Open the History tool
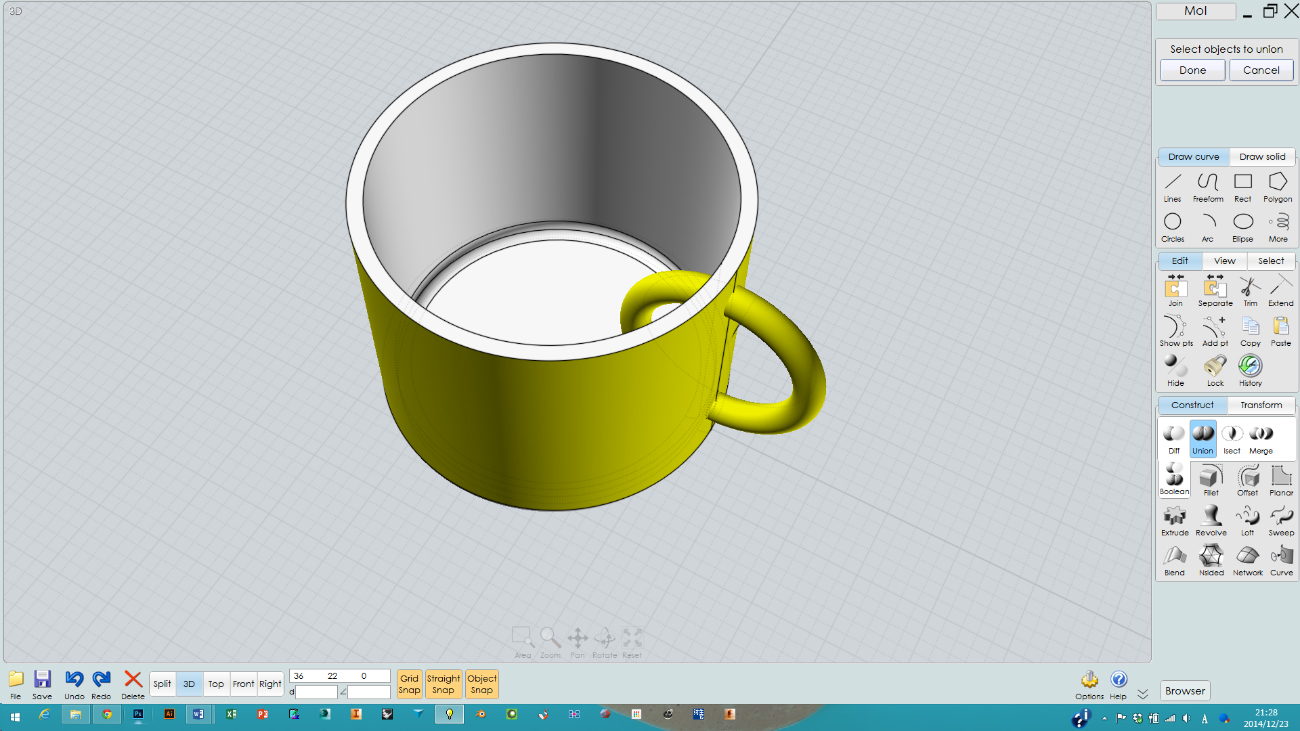 pos(1250,370)
